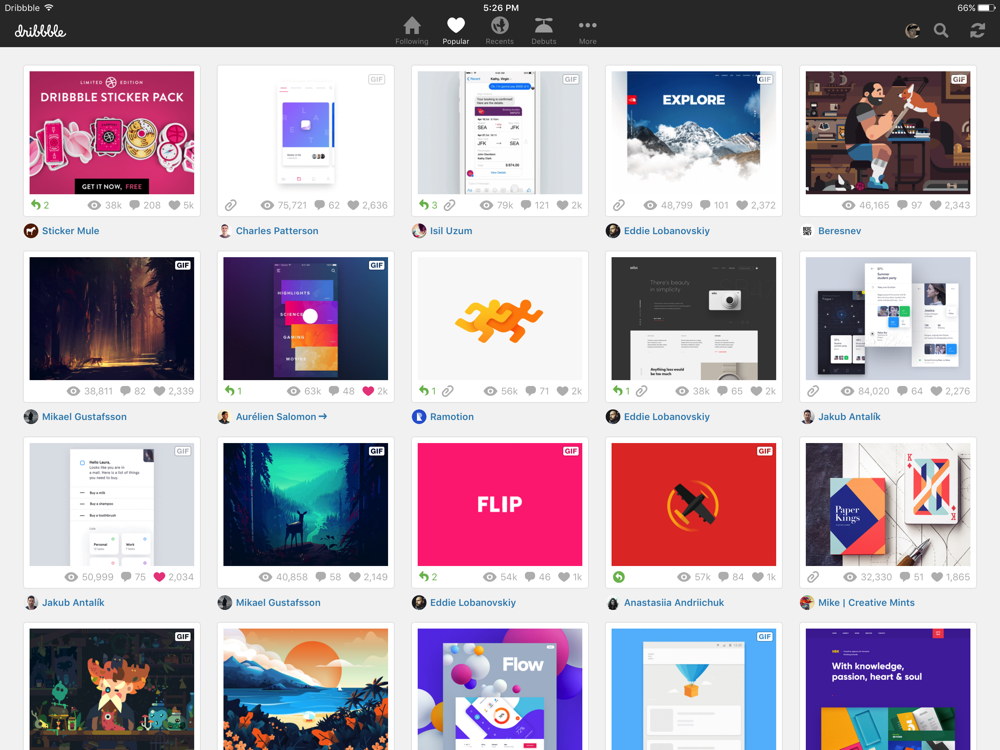Select the Recents tab
Screen dimensions: 1000x750
(x=499, y=31)
